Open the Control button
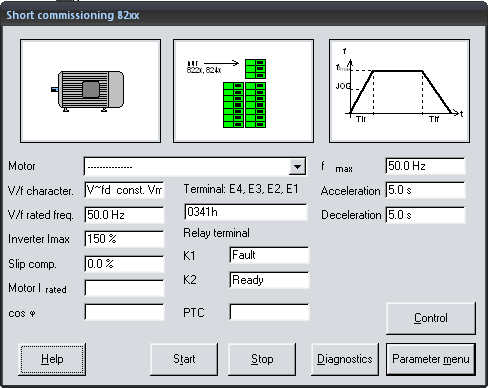488x388 pixels. [431, 318]
